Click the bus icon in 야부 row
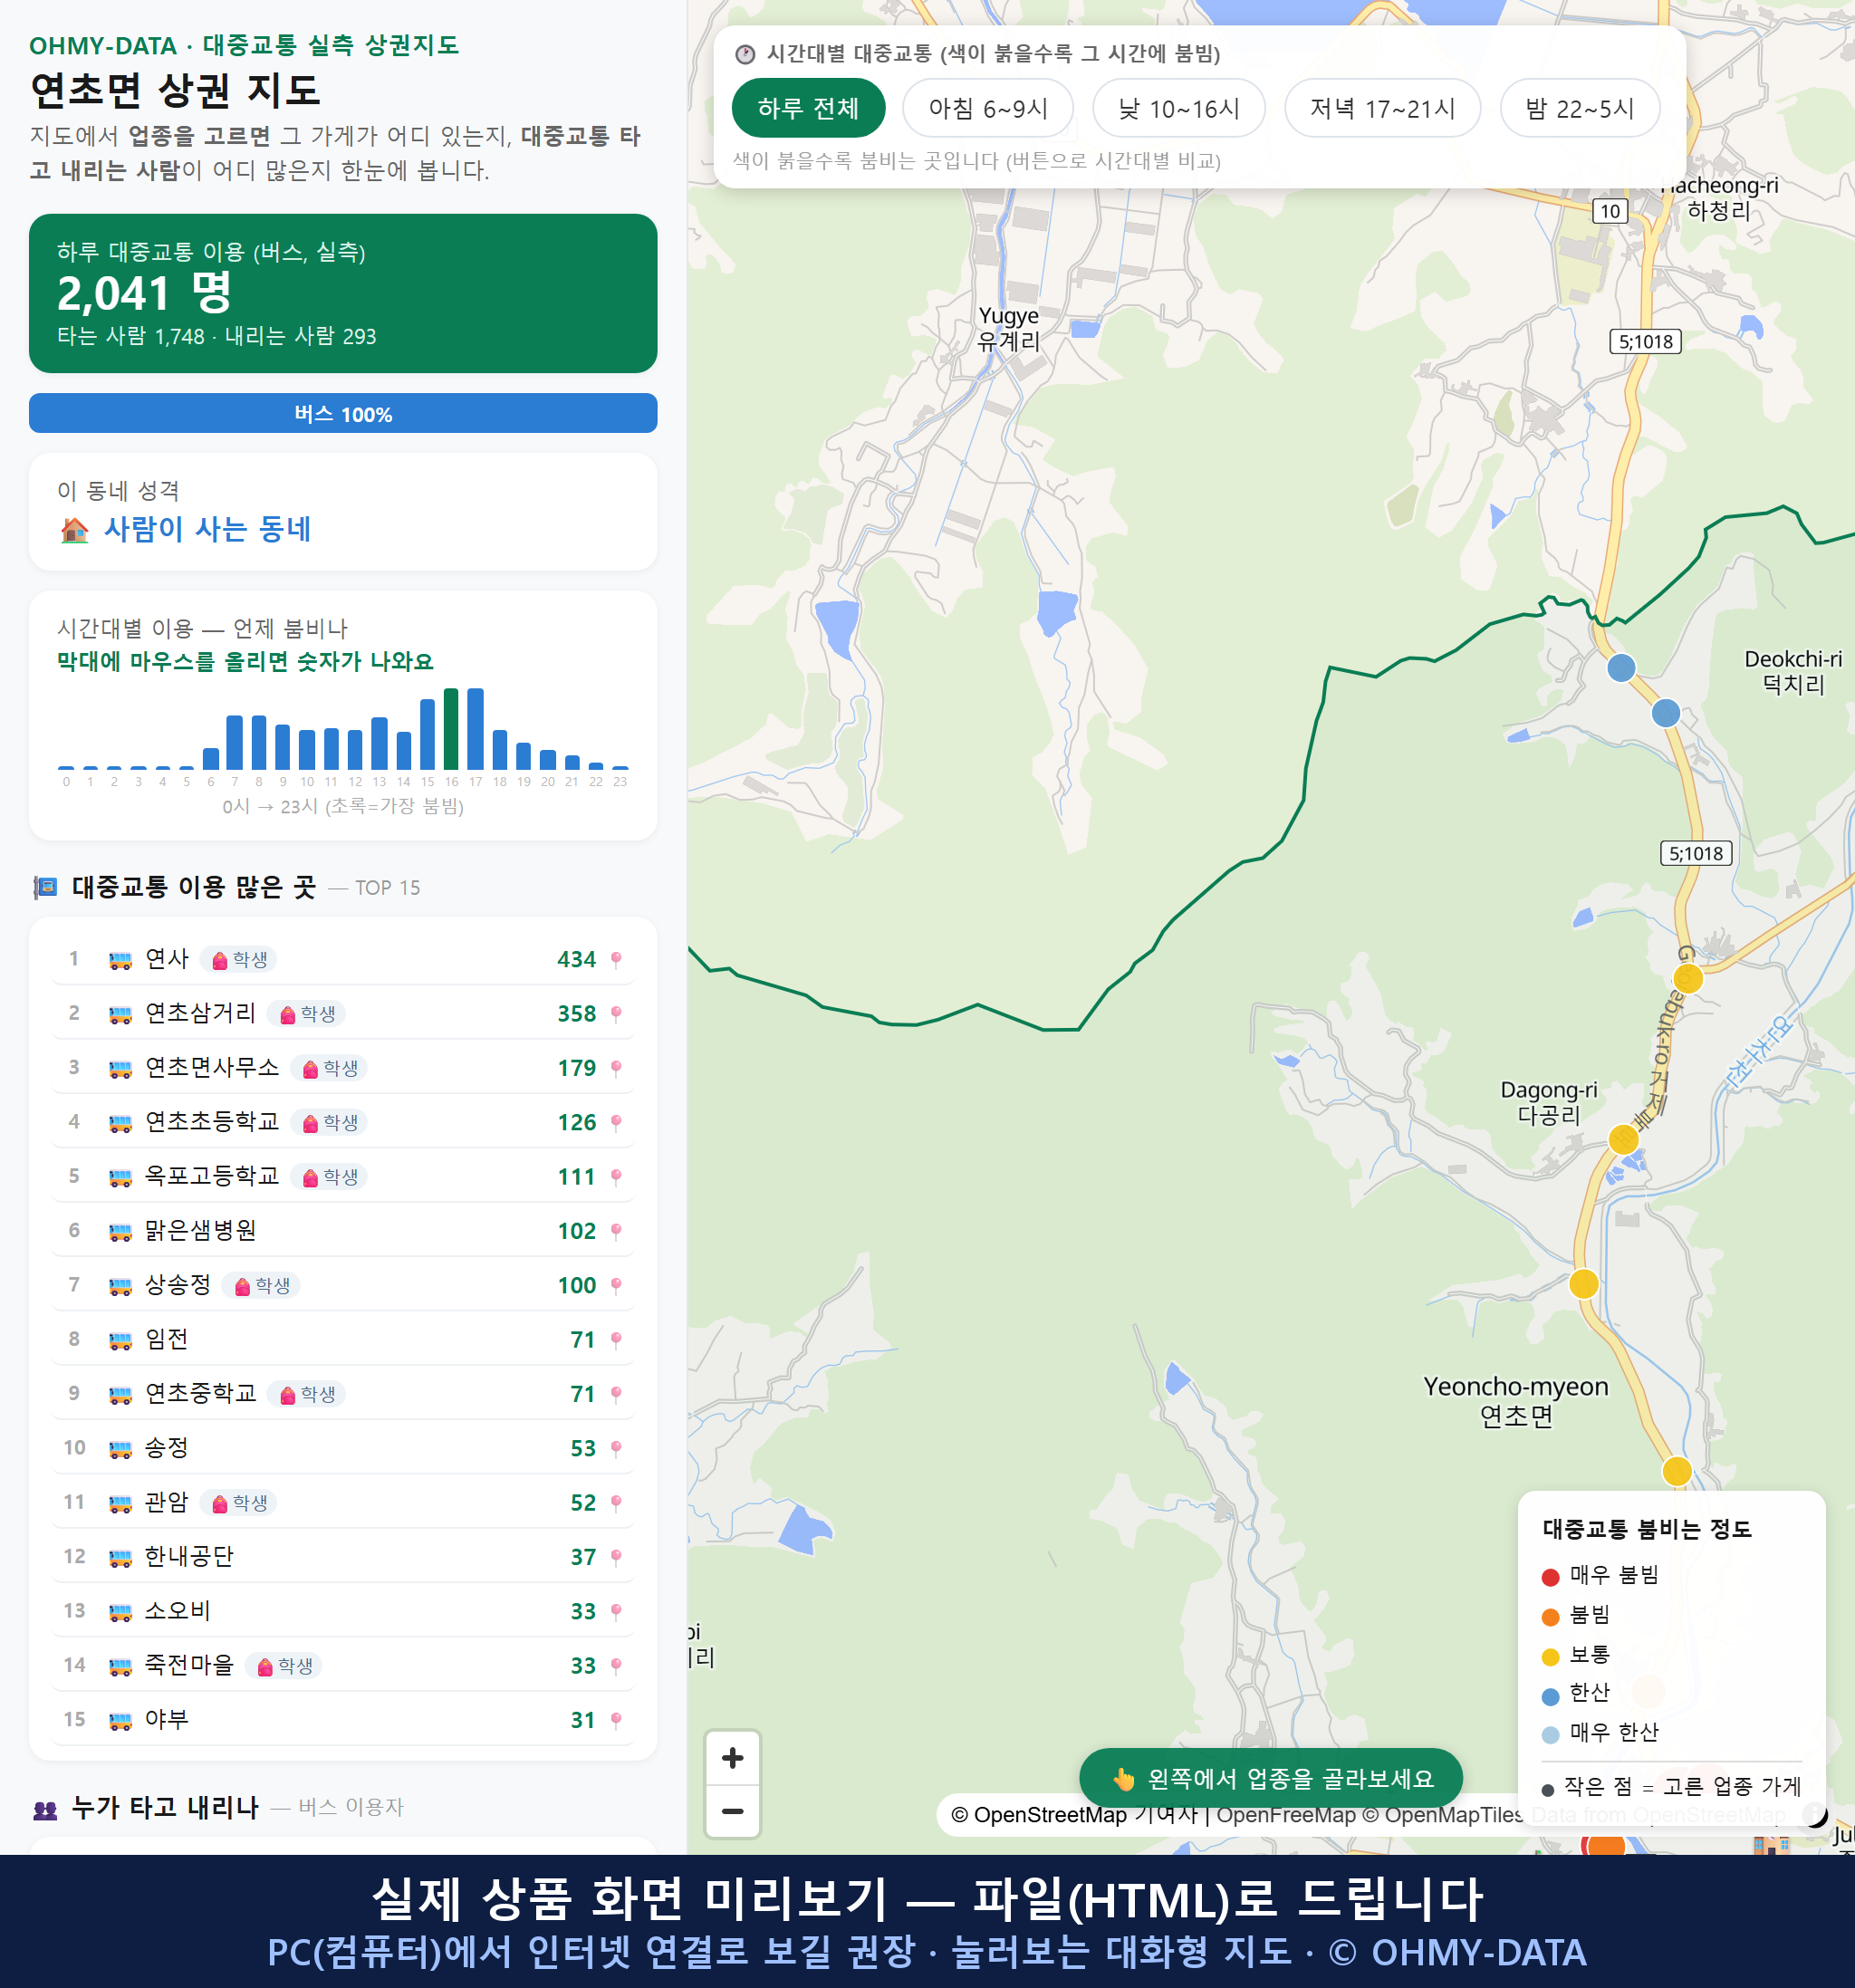Viewport: 1855px width, 1988px height. click(120, 1720)
